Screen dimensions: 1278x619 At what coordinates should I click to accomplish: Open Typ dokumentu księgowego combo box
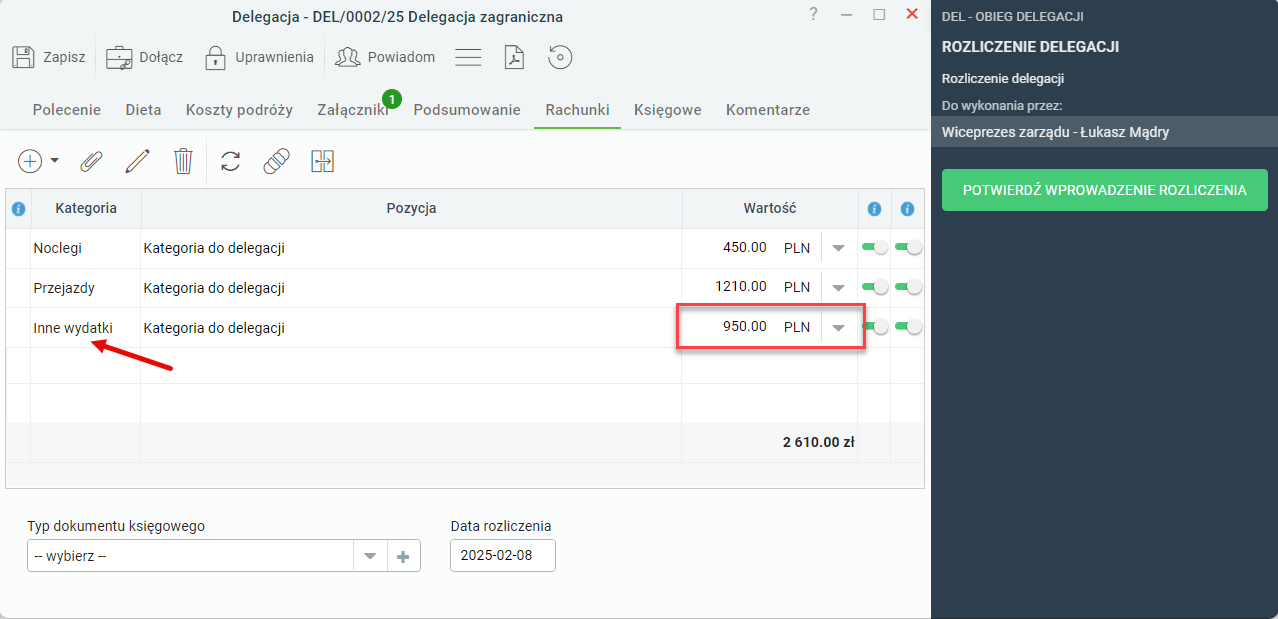206,556
